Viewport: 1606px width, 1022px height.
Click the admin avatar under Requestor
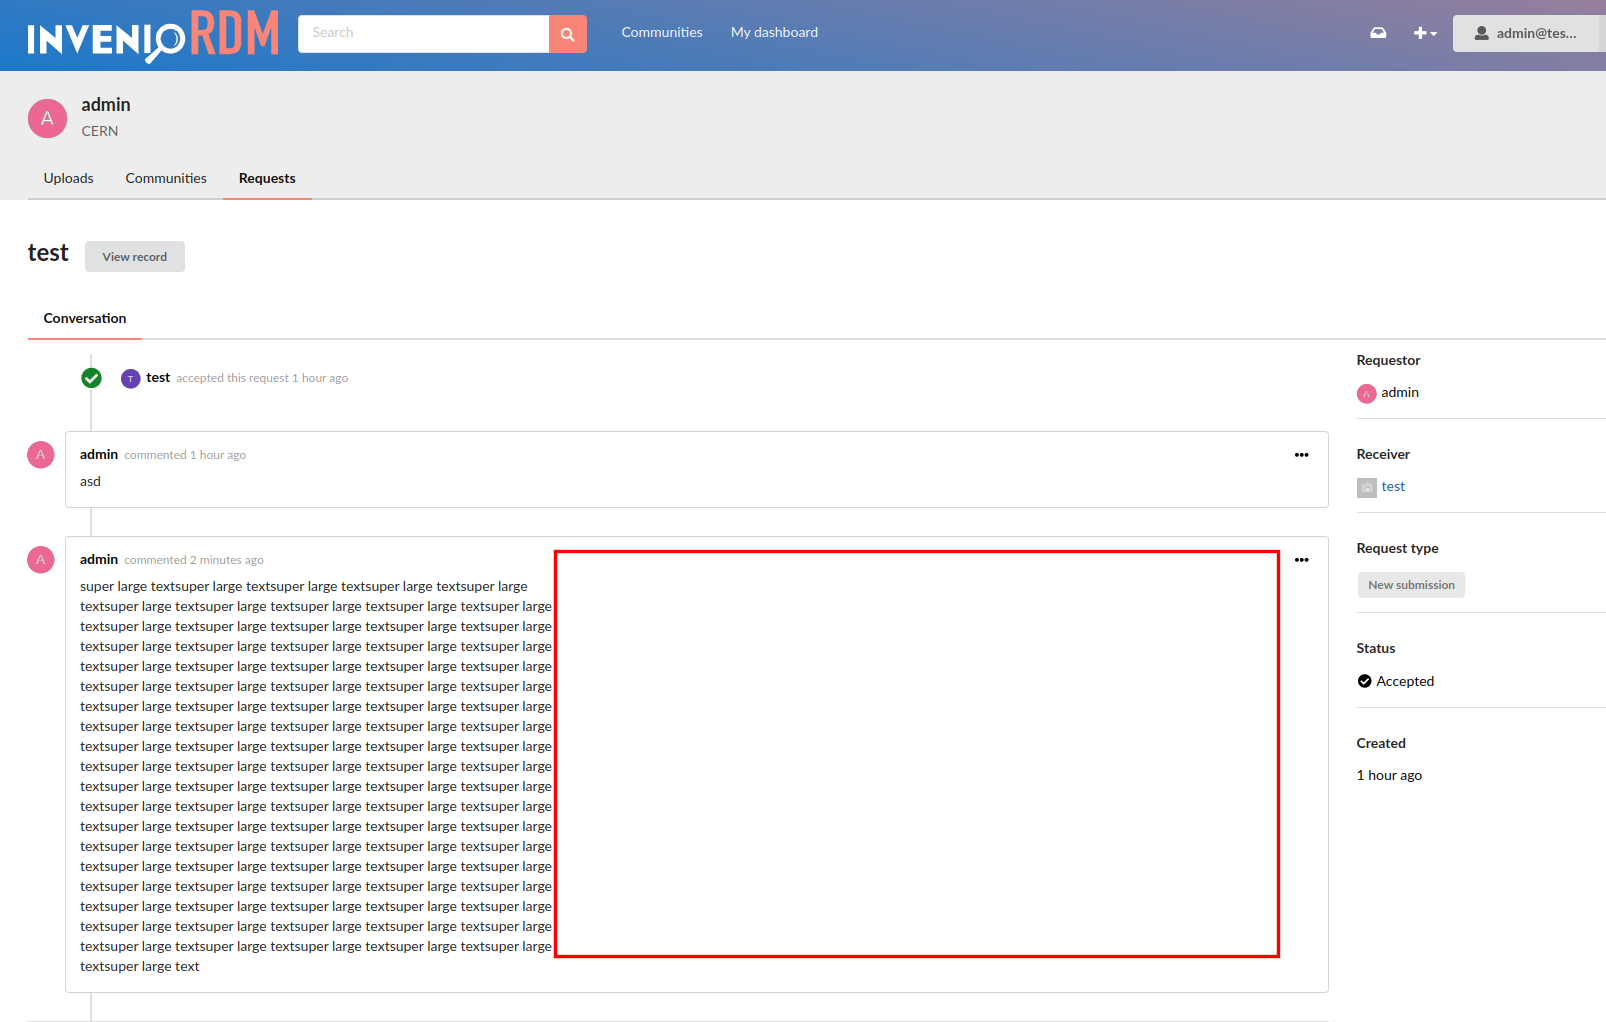click(x=1367, y=393)
